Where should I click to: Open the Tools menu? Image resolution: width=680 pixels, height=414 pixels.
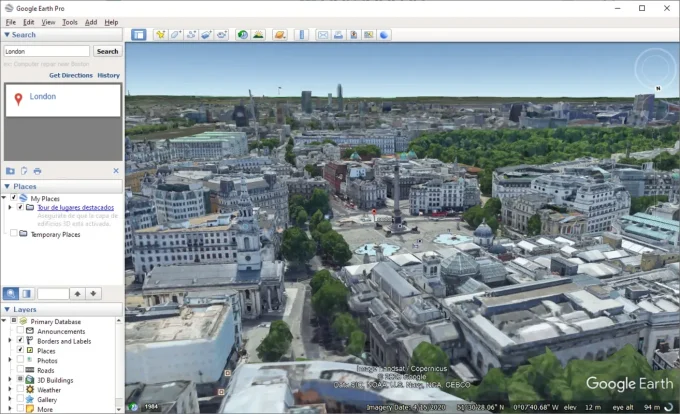point(70,22)
